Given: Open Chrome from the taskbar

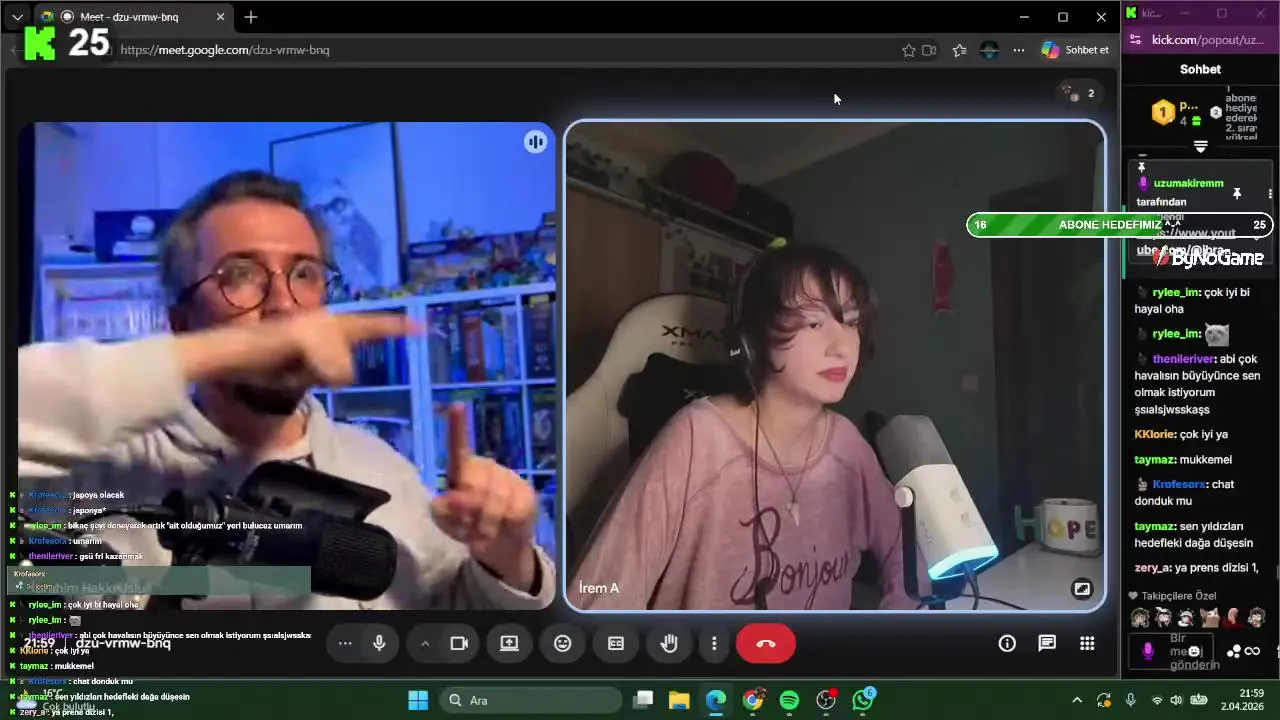Looking at the screenshot, I should tap(753, 700).
